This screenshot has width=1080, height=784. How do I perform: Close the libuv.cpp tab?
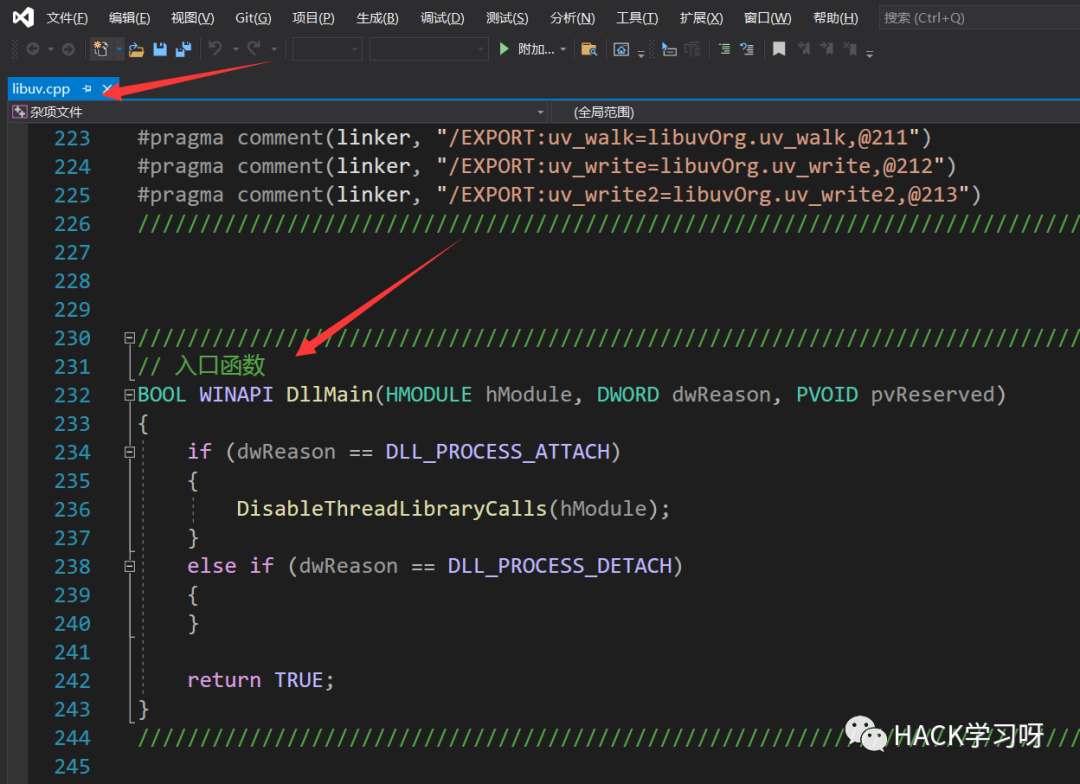point(107,89)
